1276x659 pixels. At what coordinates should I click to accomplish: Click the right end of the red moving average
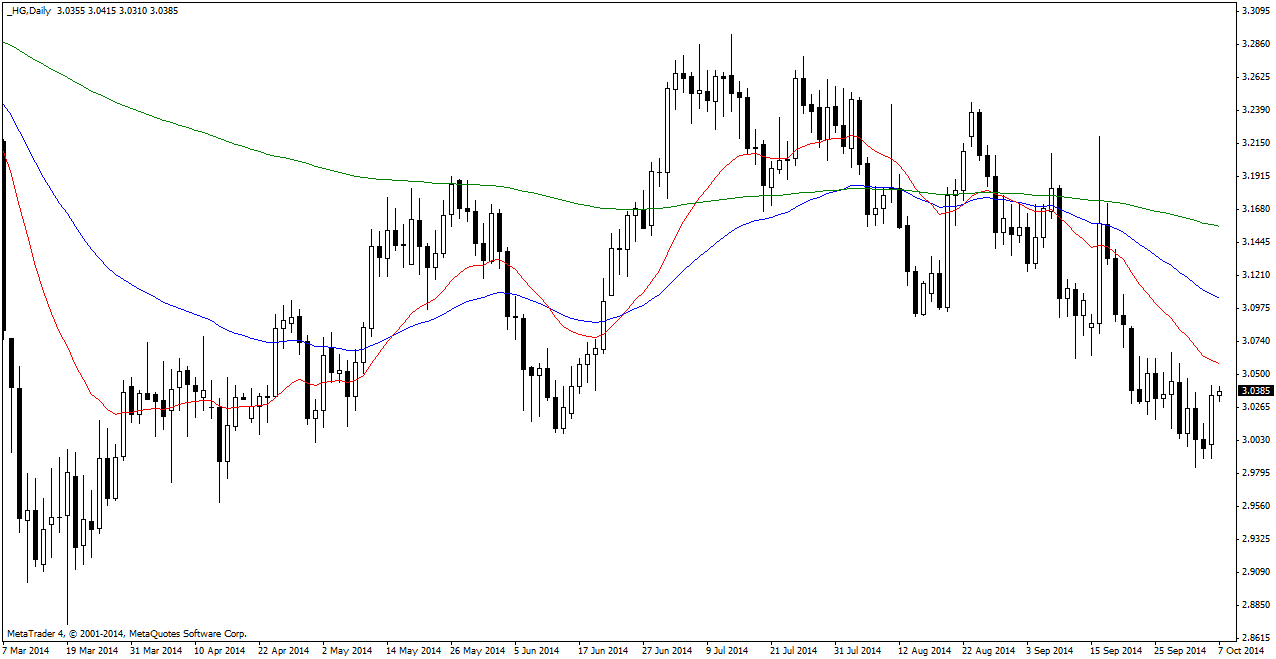1217,363
